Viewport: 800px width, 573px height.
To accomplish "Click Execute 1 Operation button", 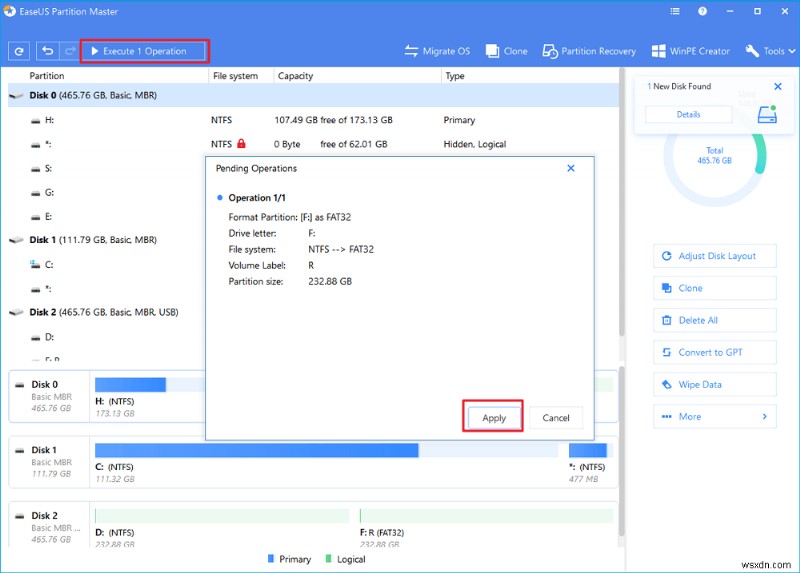I will pyautogui.click(x=145, y=51).
